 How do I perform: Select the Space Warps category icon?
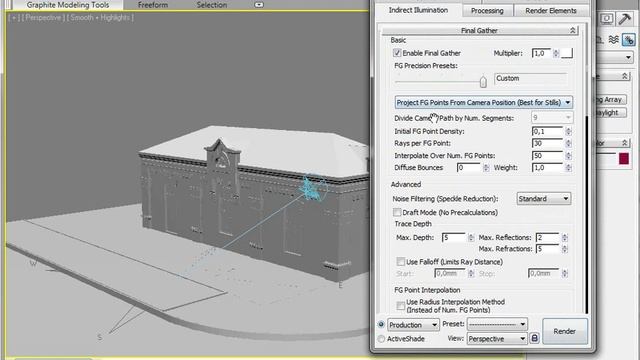pyautogui.click(x=613, y=40)
